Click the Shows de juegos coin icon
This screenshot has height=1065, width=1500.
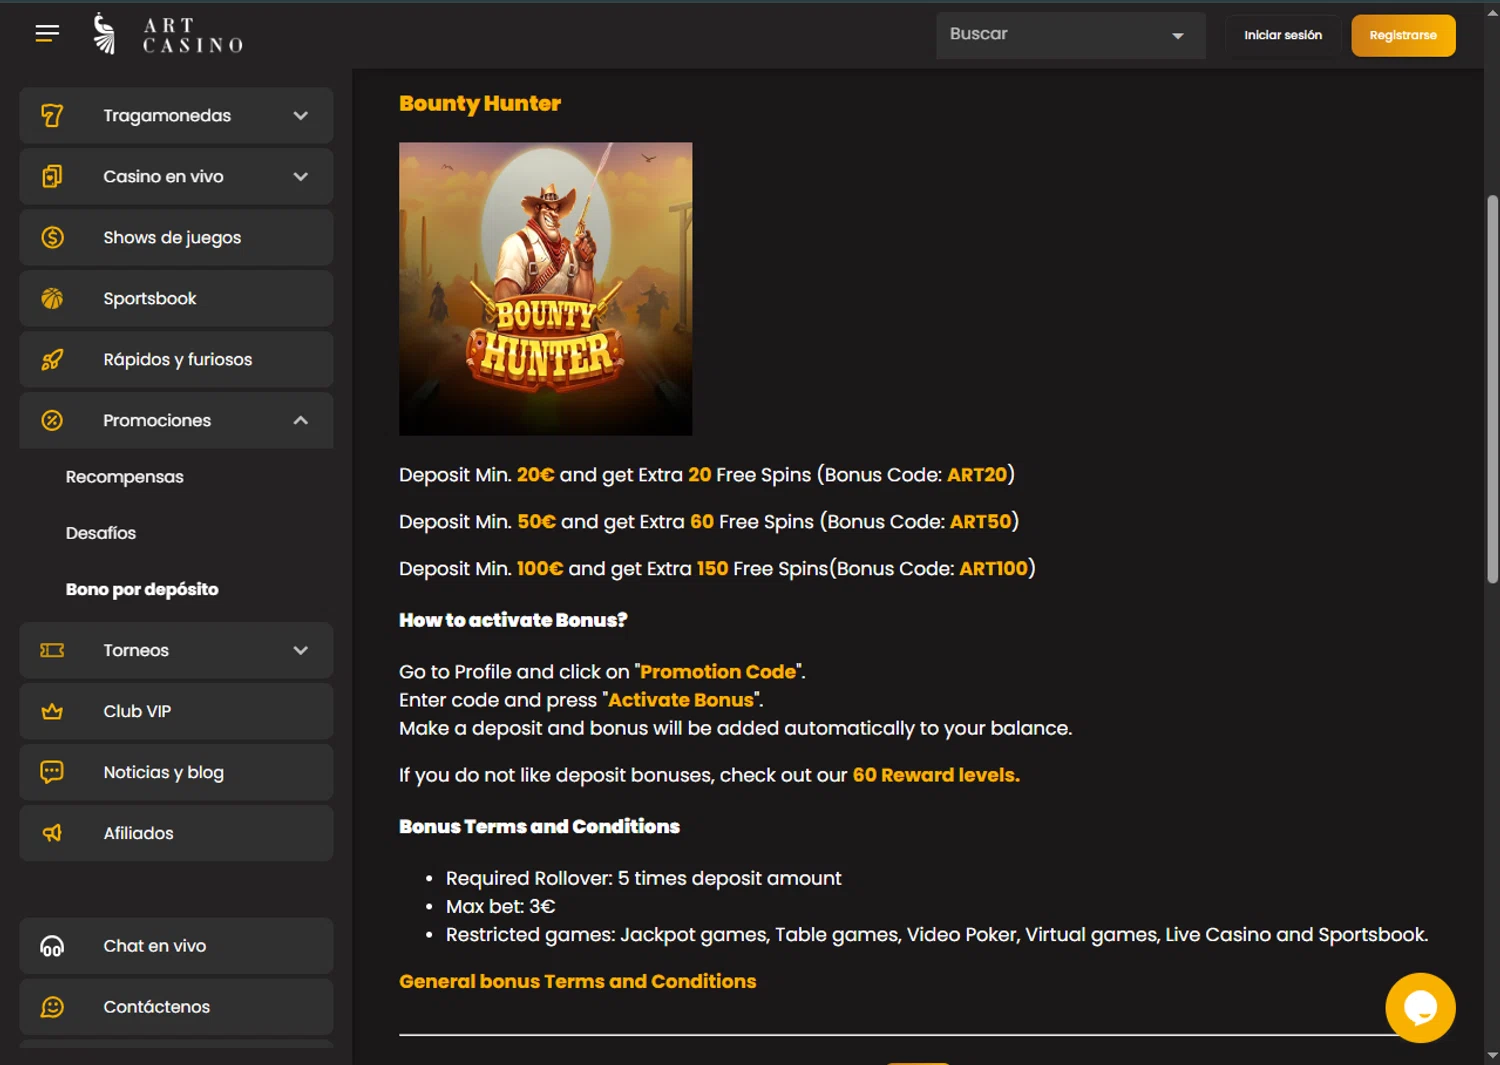point(52,238)
